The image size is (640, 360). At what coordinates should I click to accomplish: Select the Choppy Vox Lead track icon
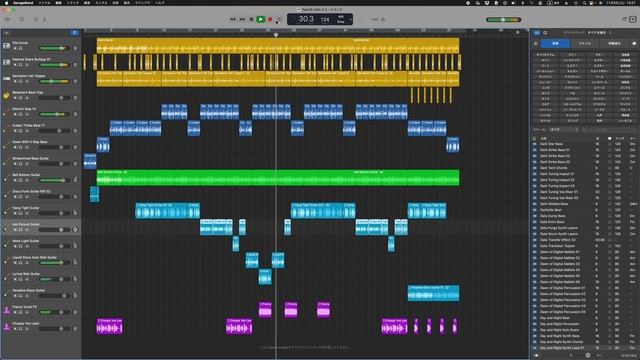7,327
